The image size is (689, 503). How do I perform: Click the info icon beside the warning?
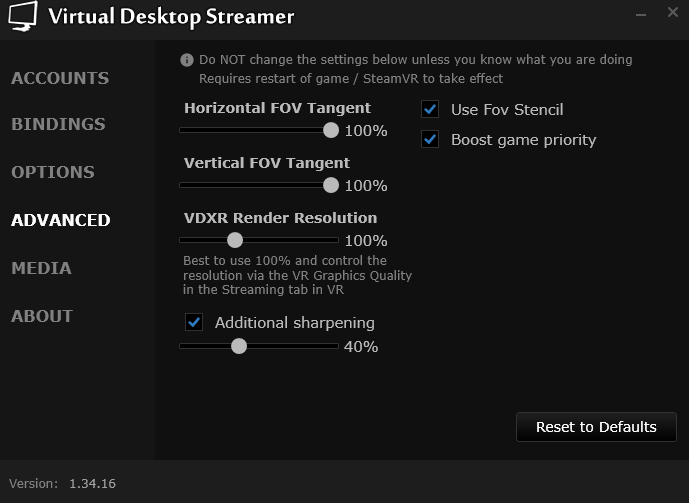pos(187,60)
